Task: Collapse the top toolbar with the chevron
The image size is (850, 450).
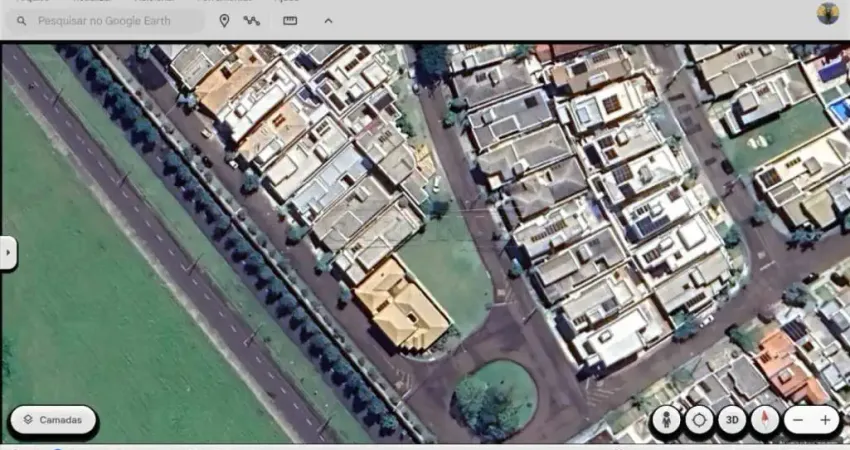Action: (328, 20)
